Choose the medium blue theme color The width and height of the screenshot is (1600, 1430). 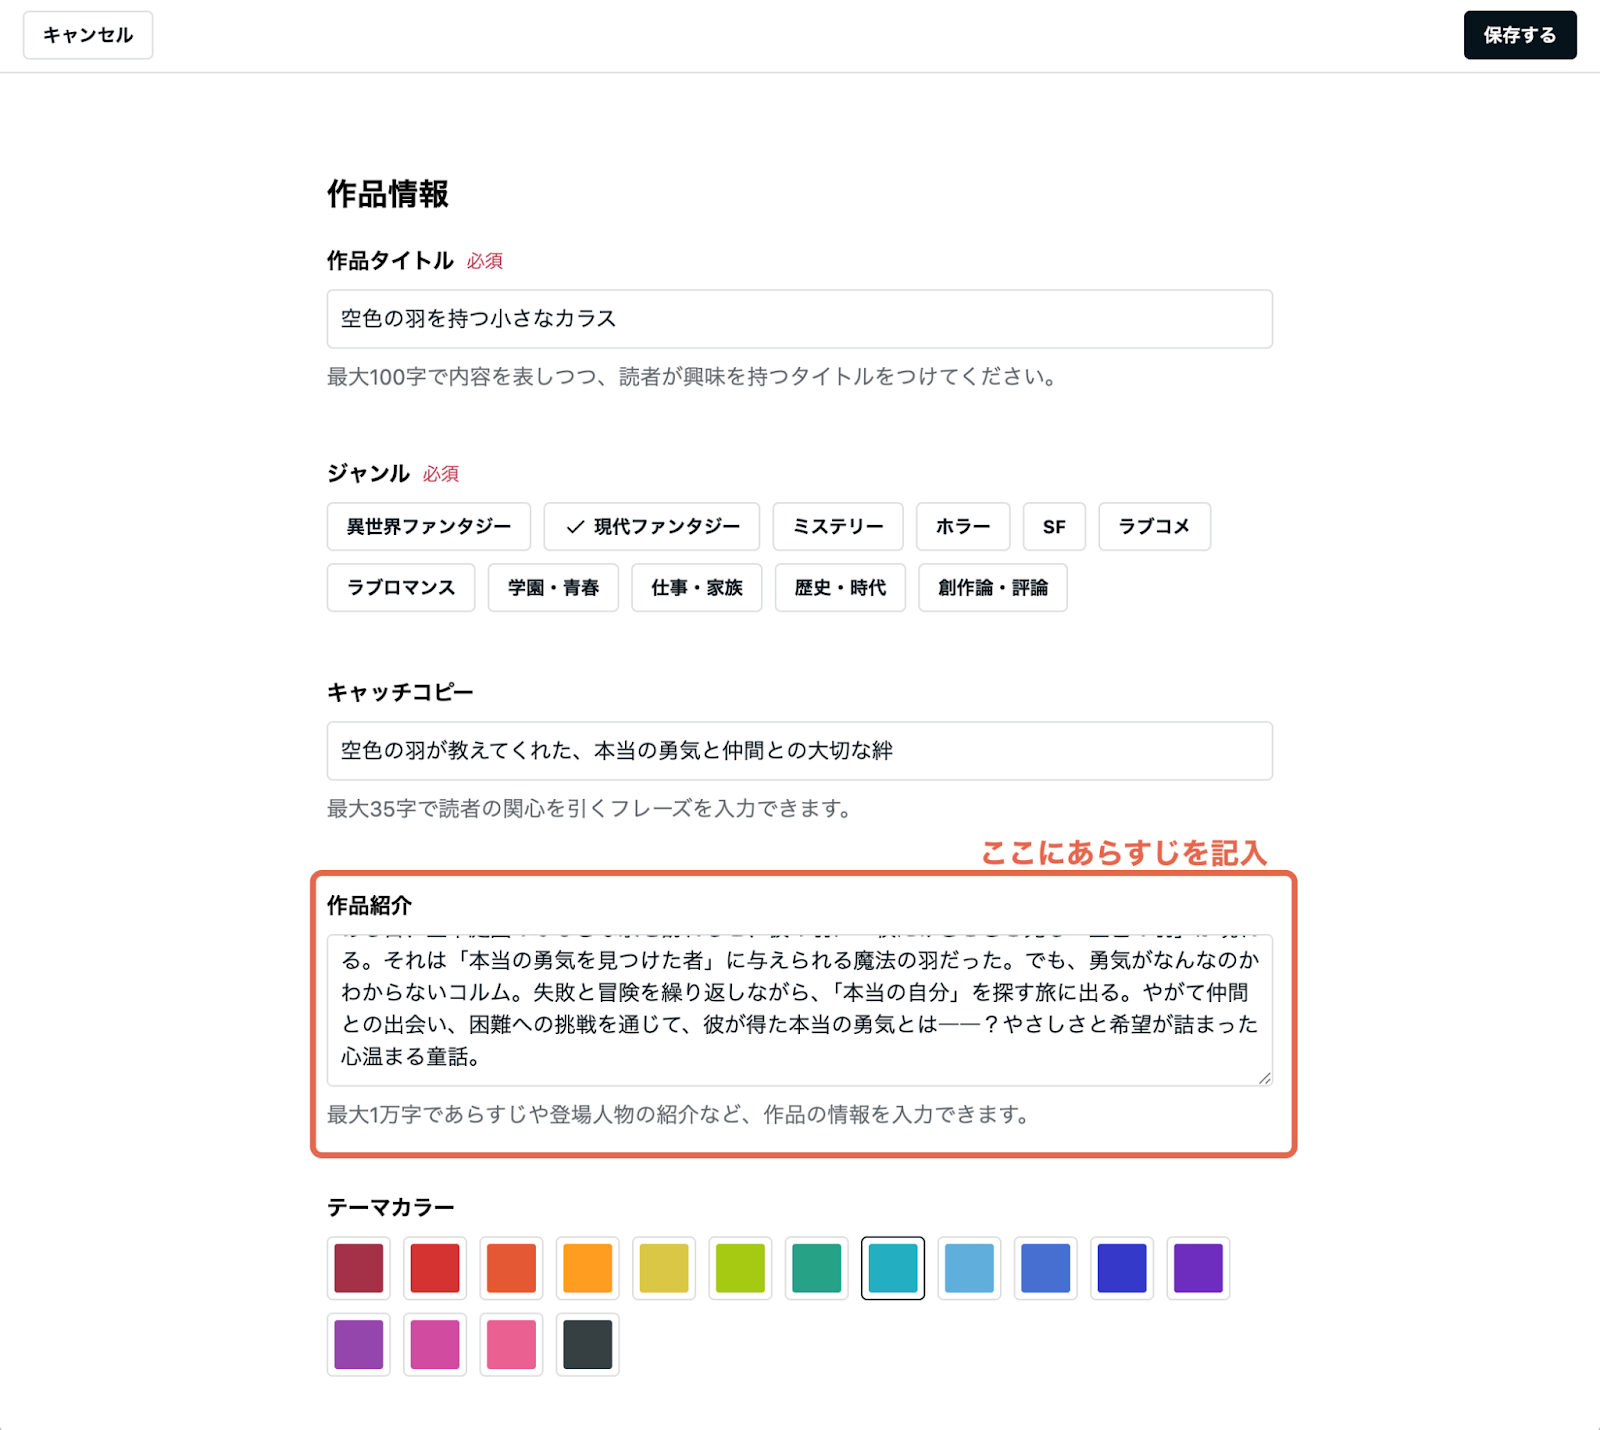point(1046,1268)
